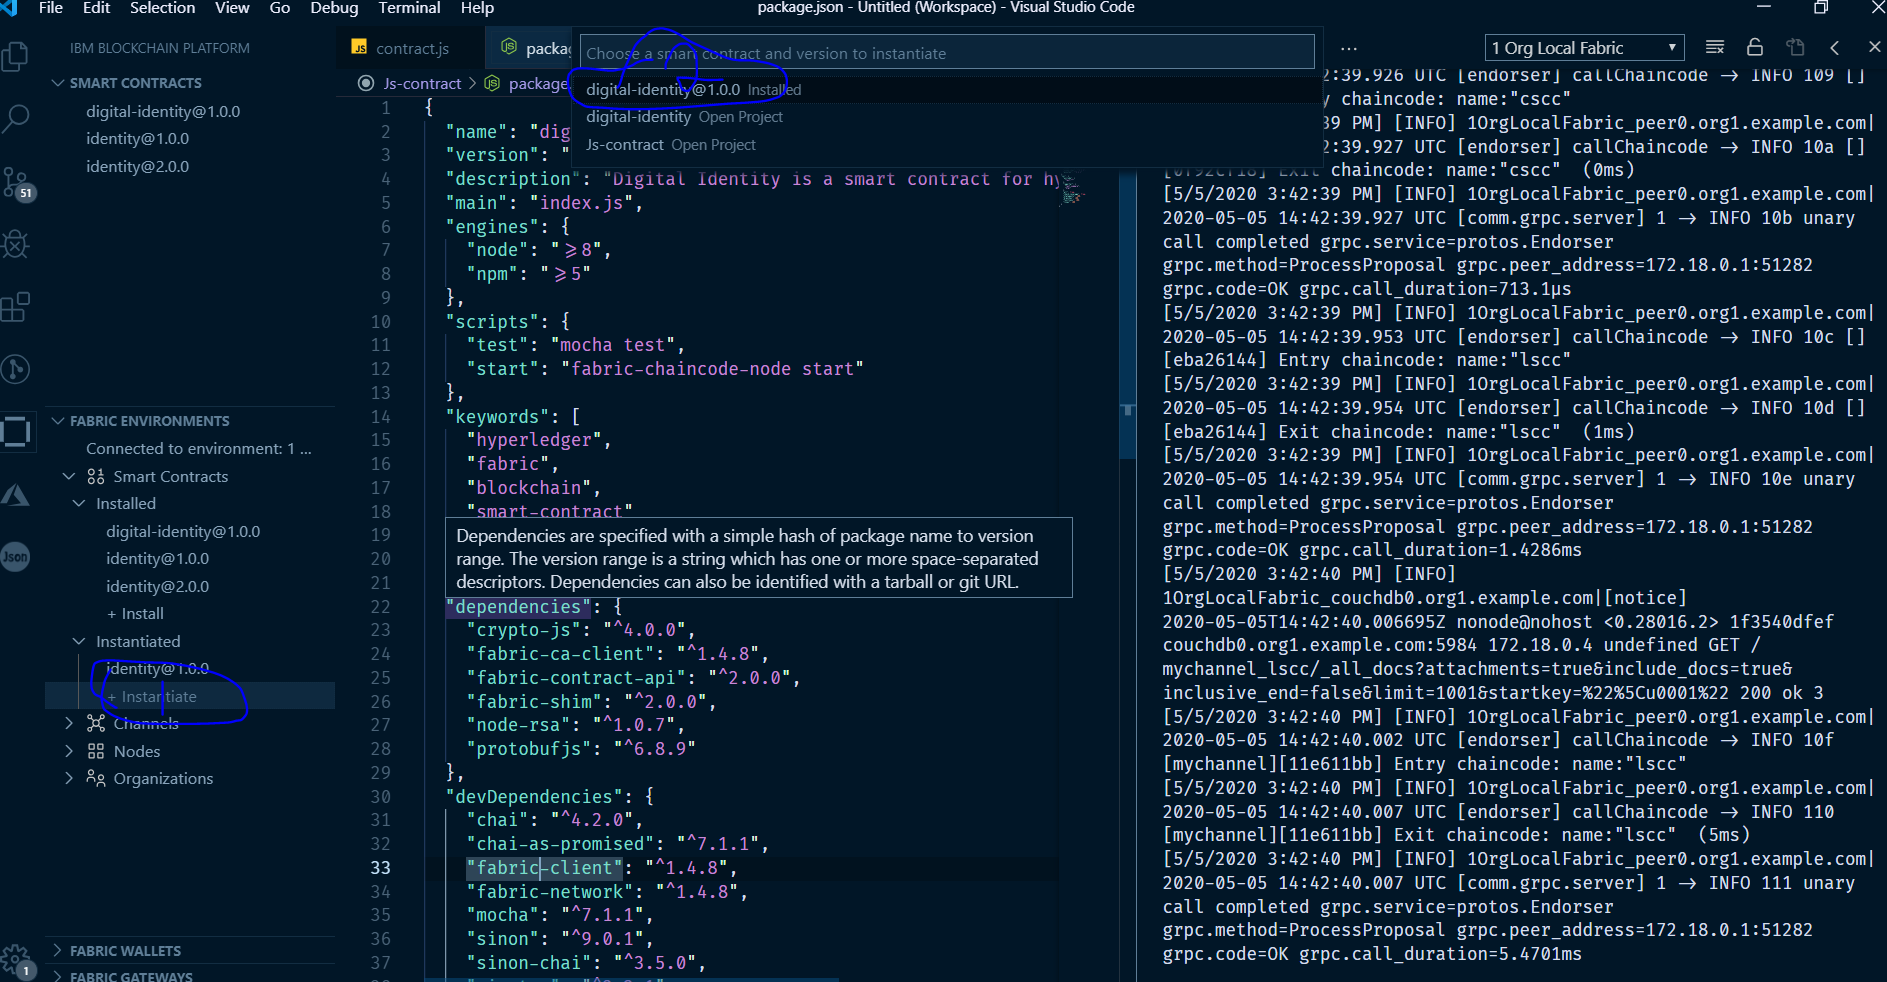Click the Js-contract breadcrumb
This screenshot has height=982, width=1887.
(x=422, y=83)
